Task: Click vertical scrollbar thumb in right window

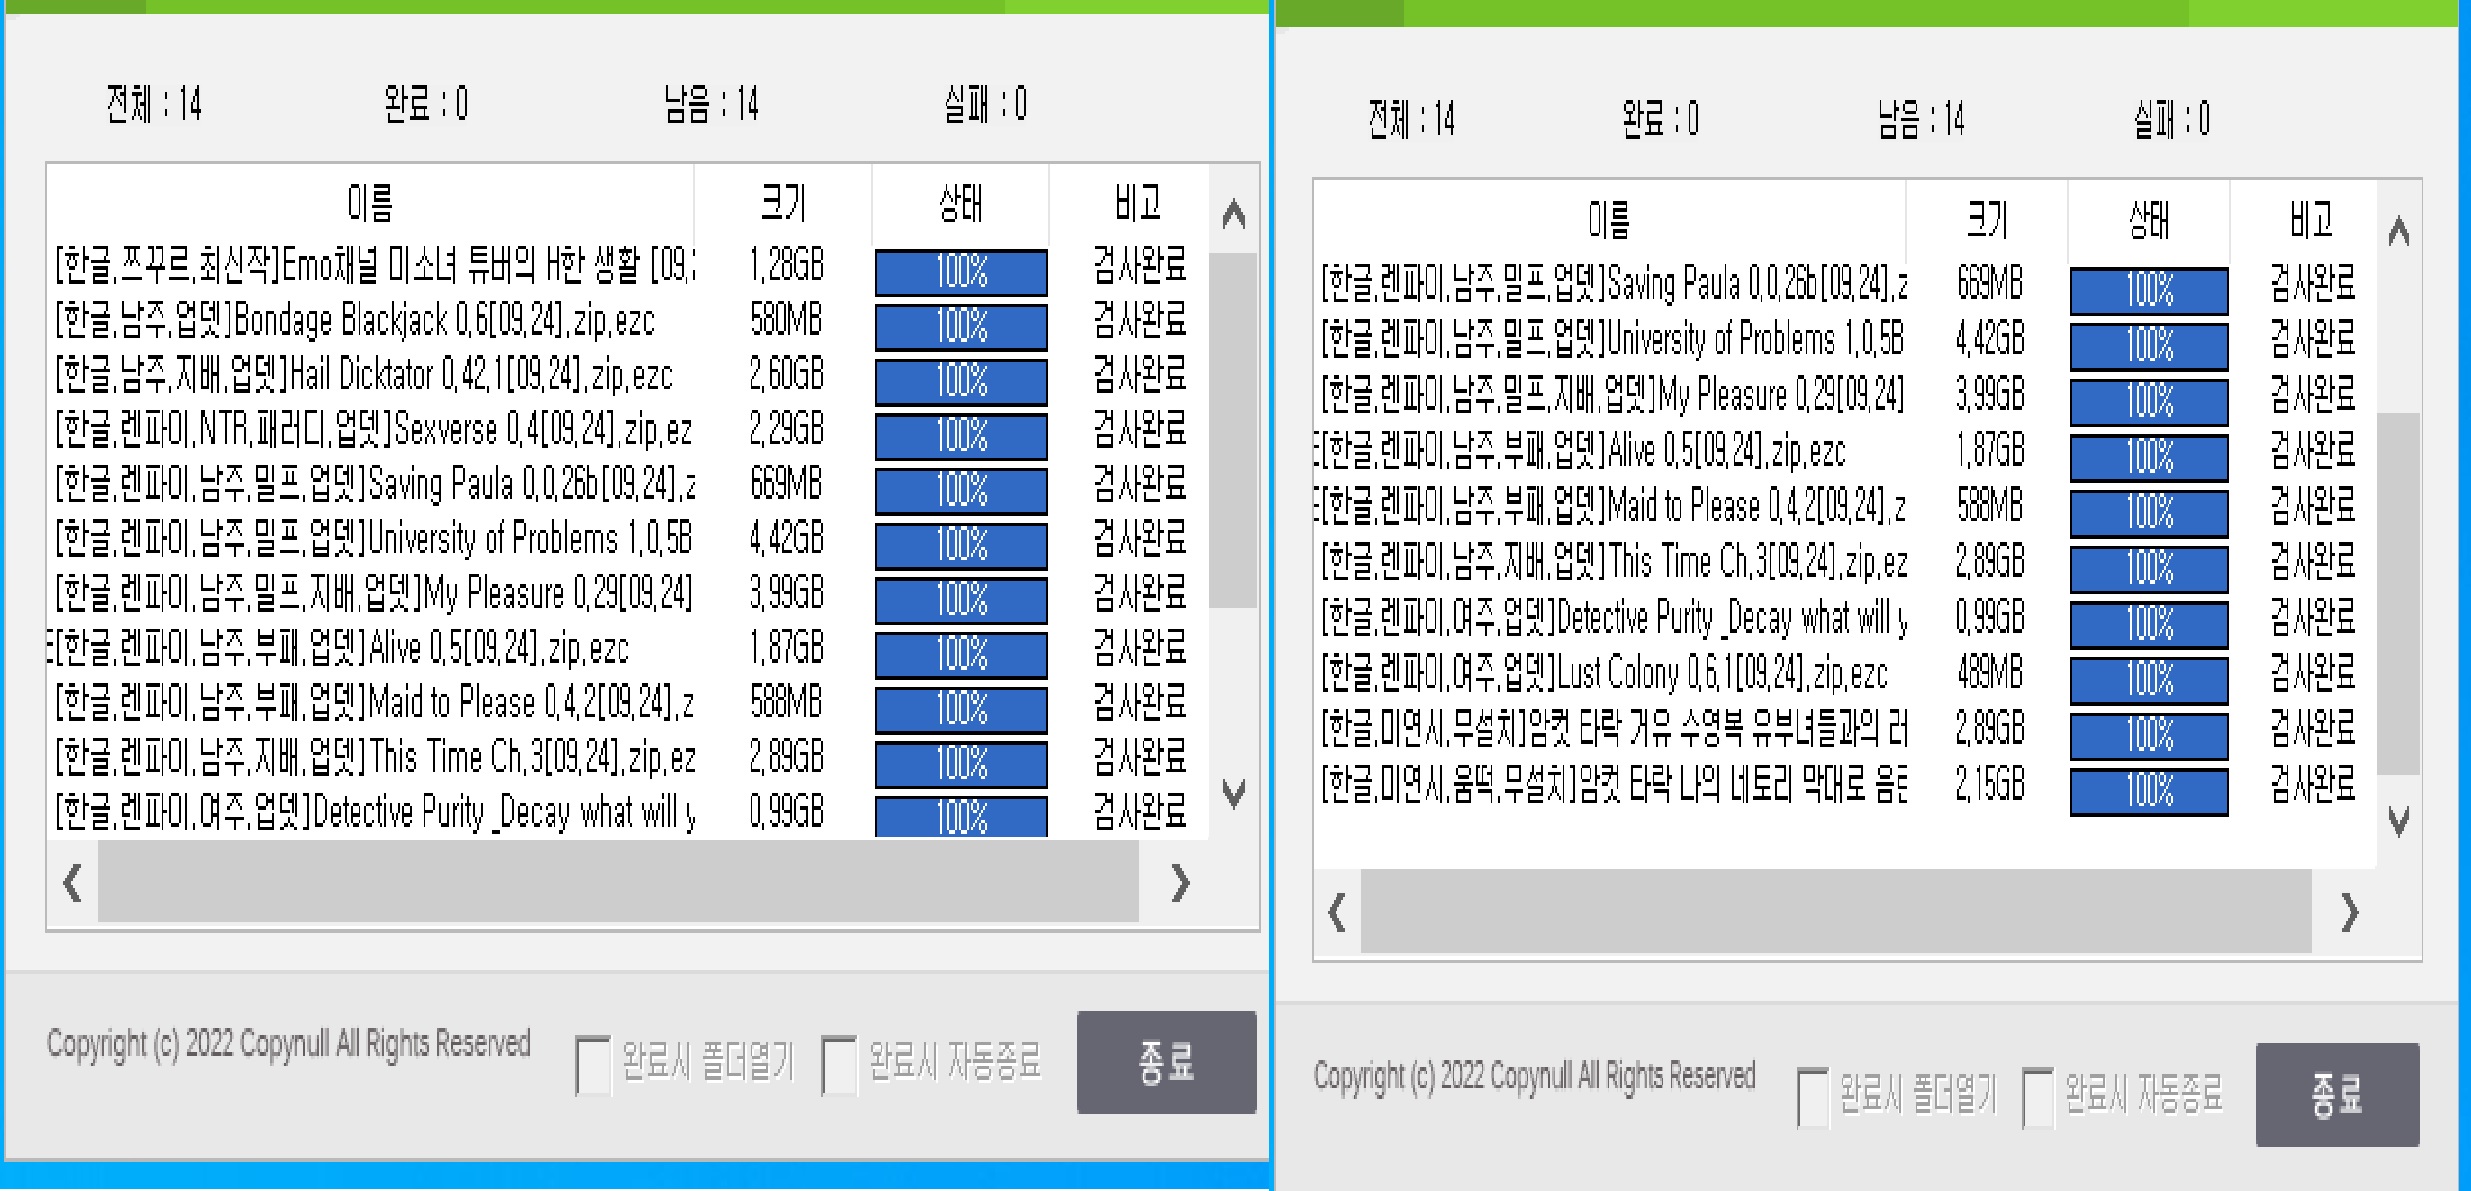Action: pyautogui.click(x=2397, y=592)
